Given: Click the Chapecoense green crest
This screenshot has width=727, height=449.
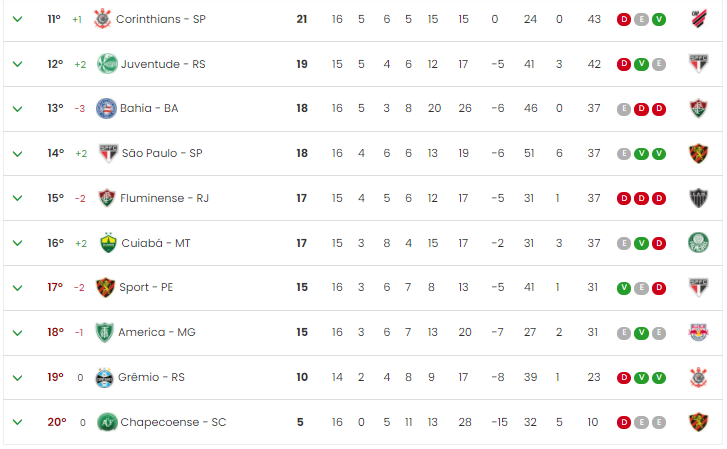Looking at the screenshot, I should 107,422.
